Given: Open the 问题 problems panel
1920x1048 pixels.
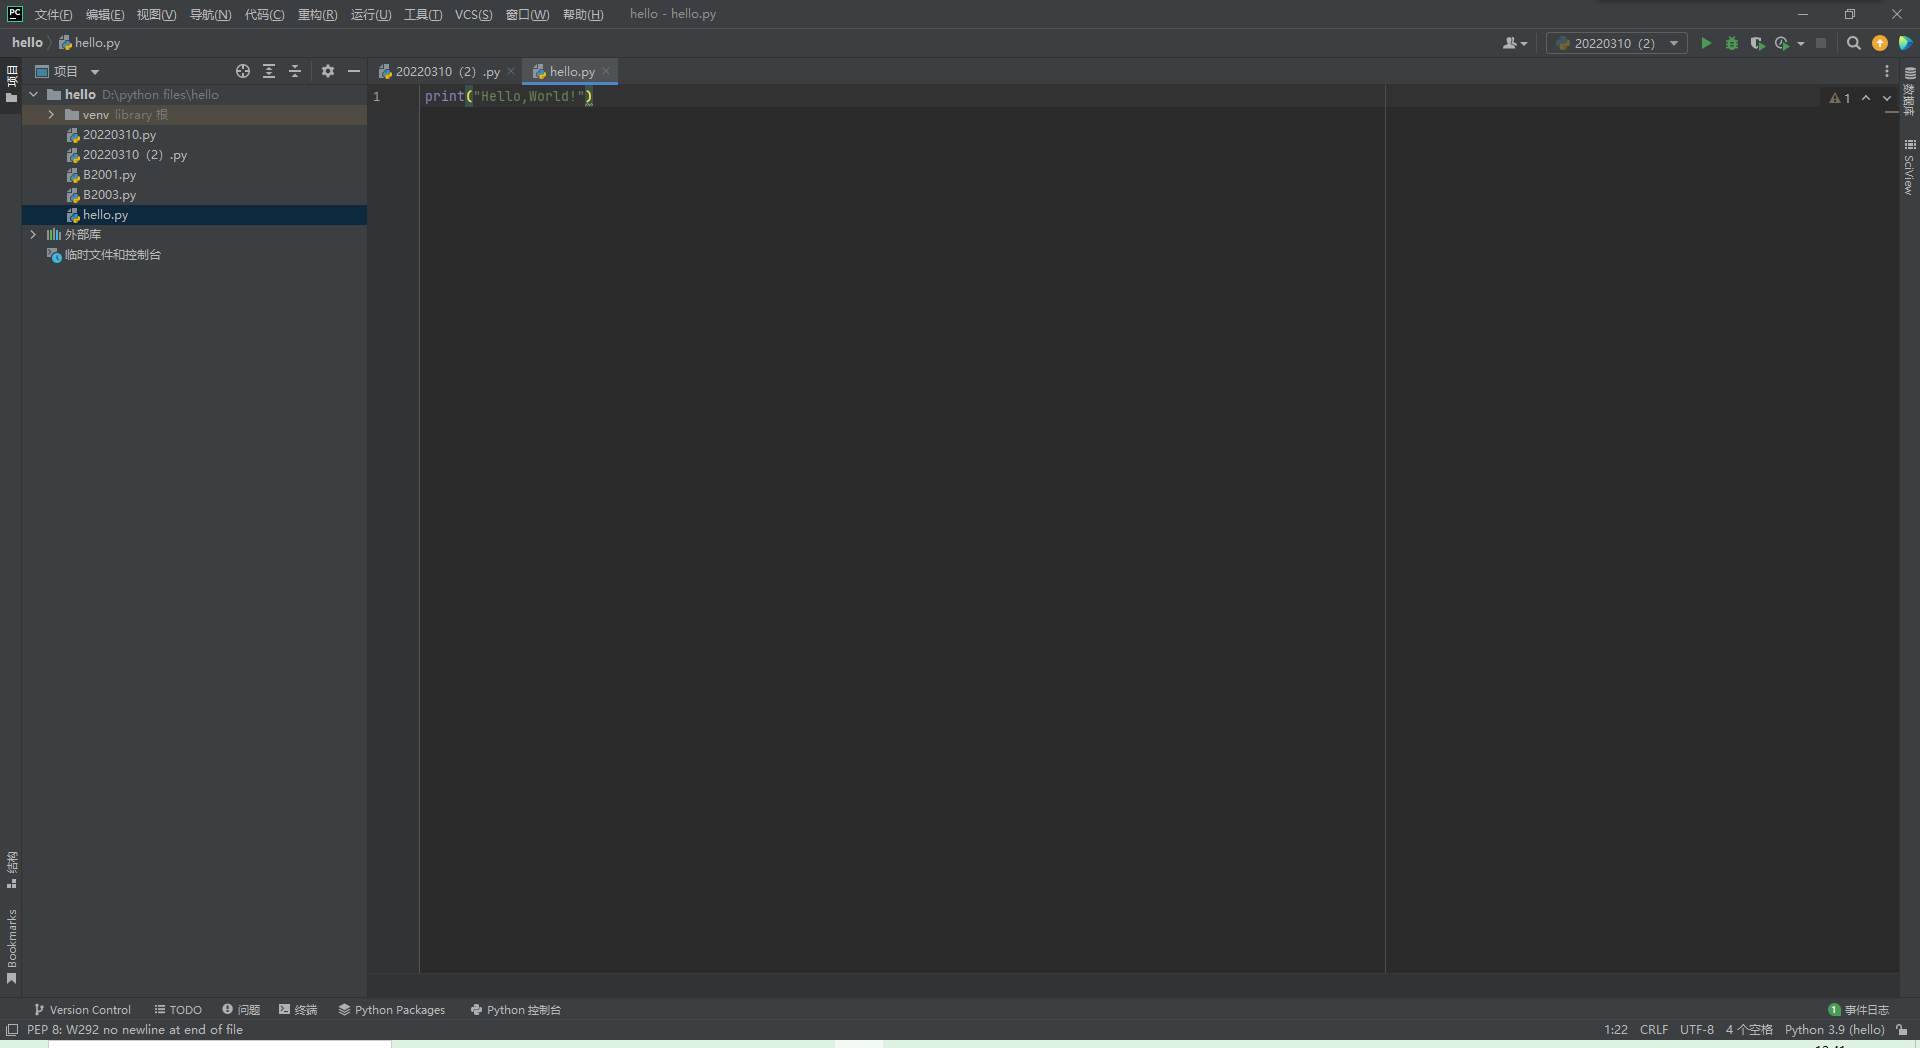Looking at the screenshot, I should pyautogui.click(x=241, y=1010).
